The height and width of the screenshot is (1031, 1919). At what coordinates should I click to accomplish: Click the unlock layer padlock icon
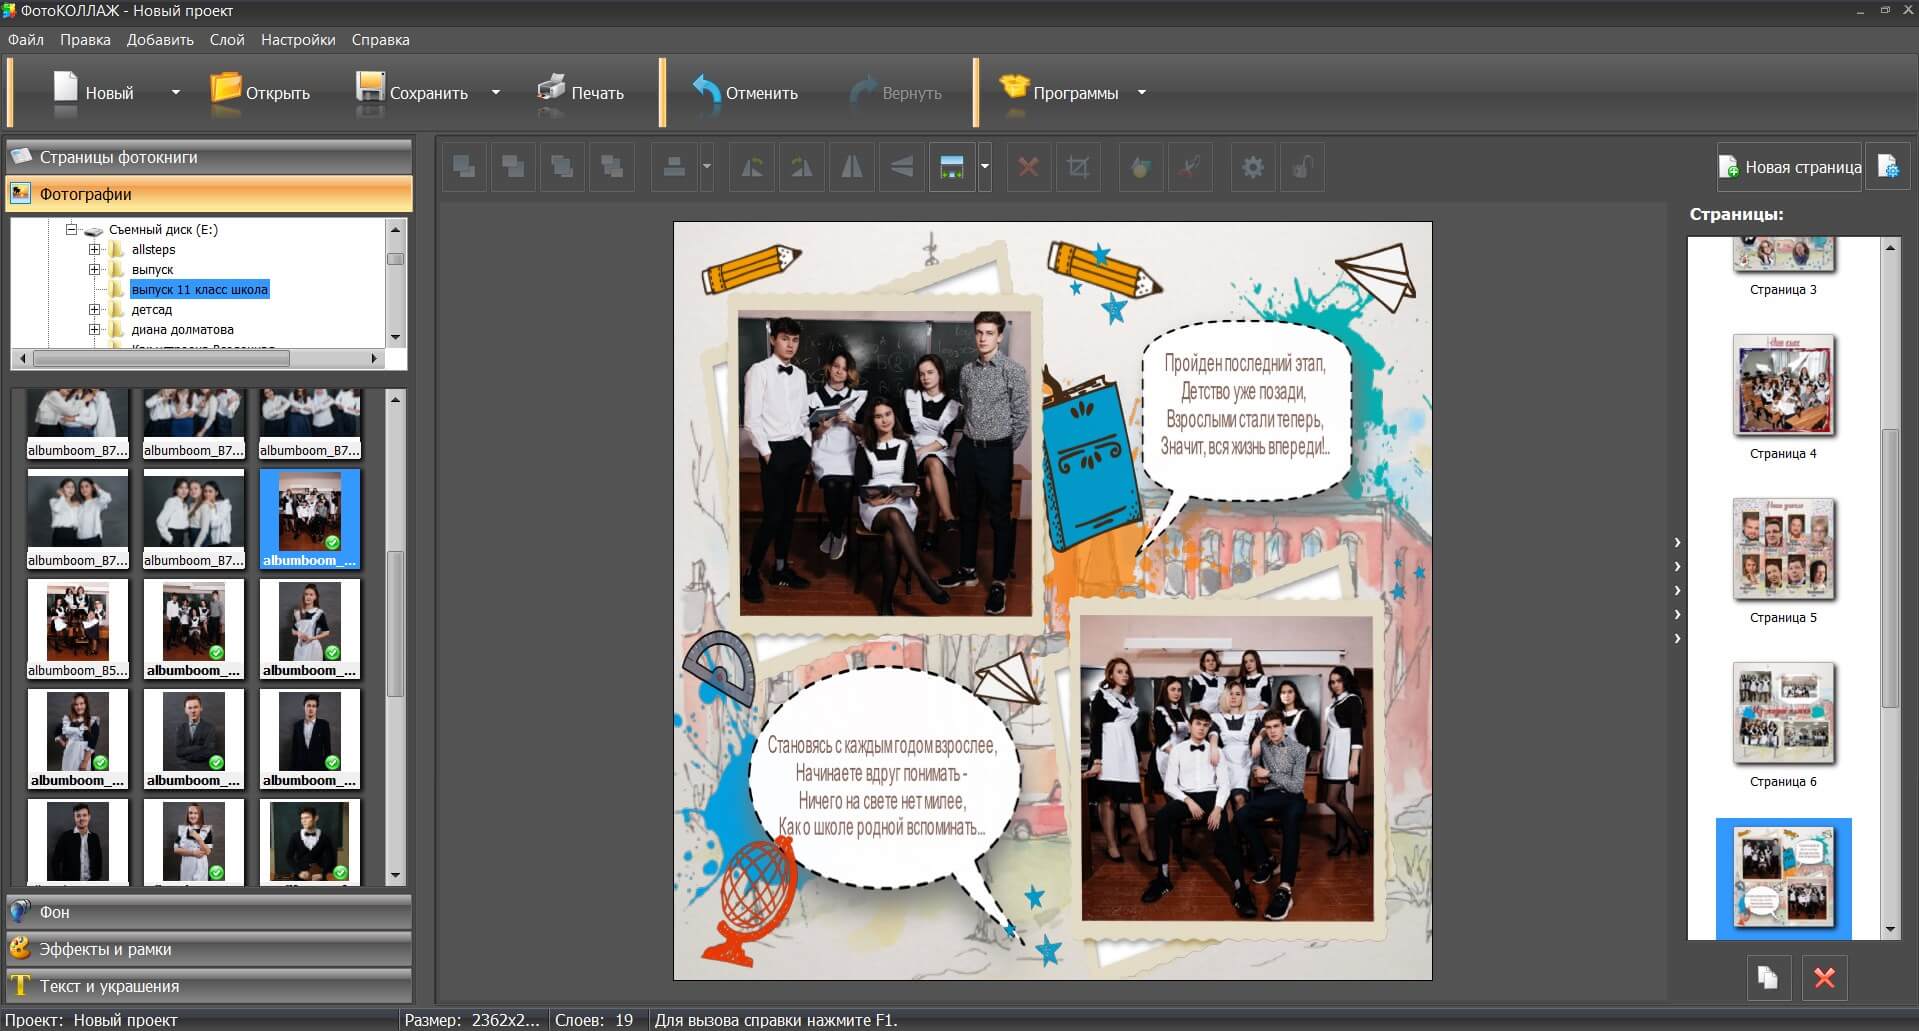(1302, 167)
